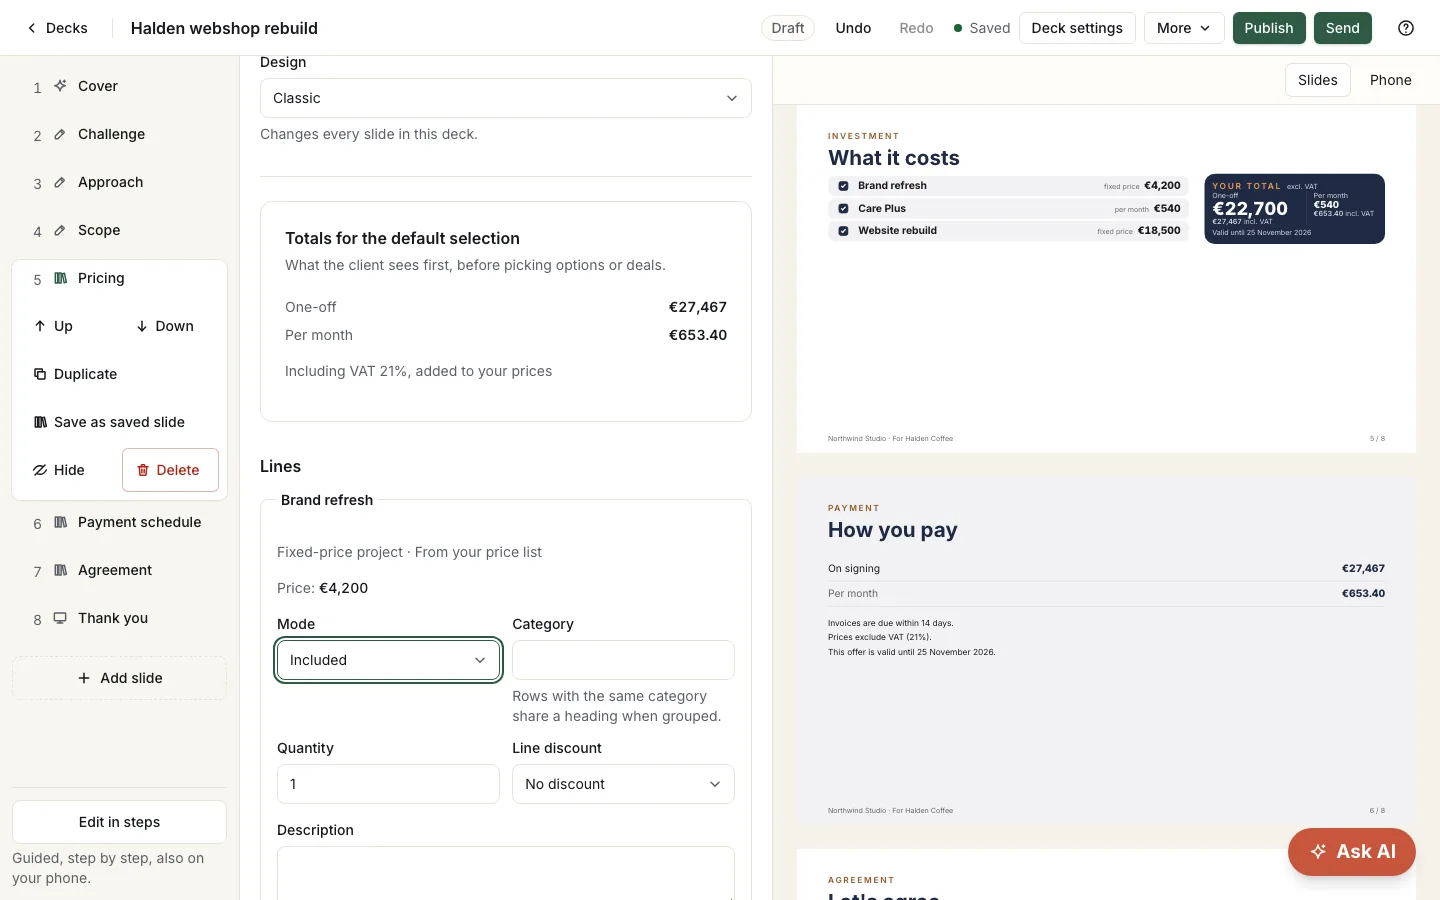Screen dimensions: 1440x900
Task: Move the Pricing slide down
Action: [x=165, y=326]
